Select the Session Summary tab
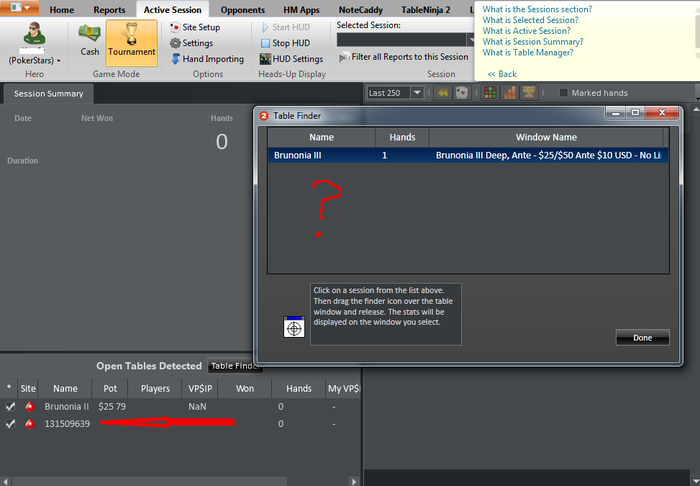This screenshot has height=486, width=700. click(48, 94)
